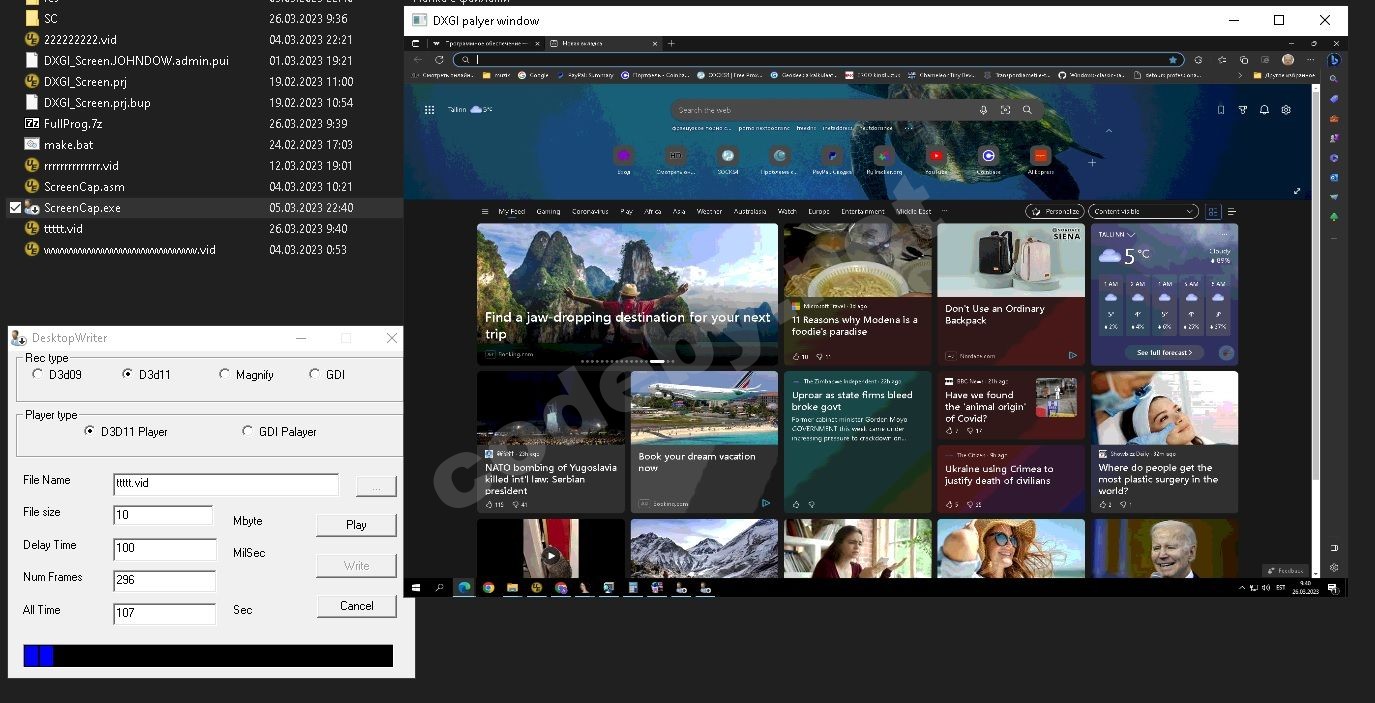Collapse the quick links with the chevron

[x=1108, y=131]
